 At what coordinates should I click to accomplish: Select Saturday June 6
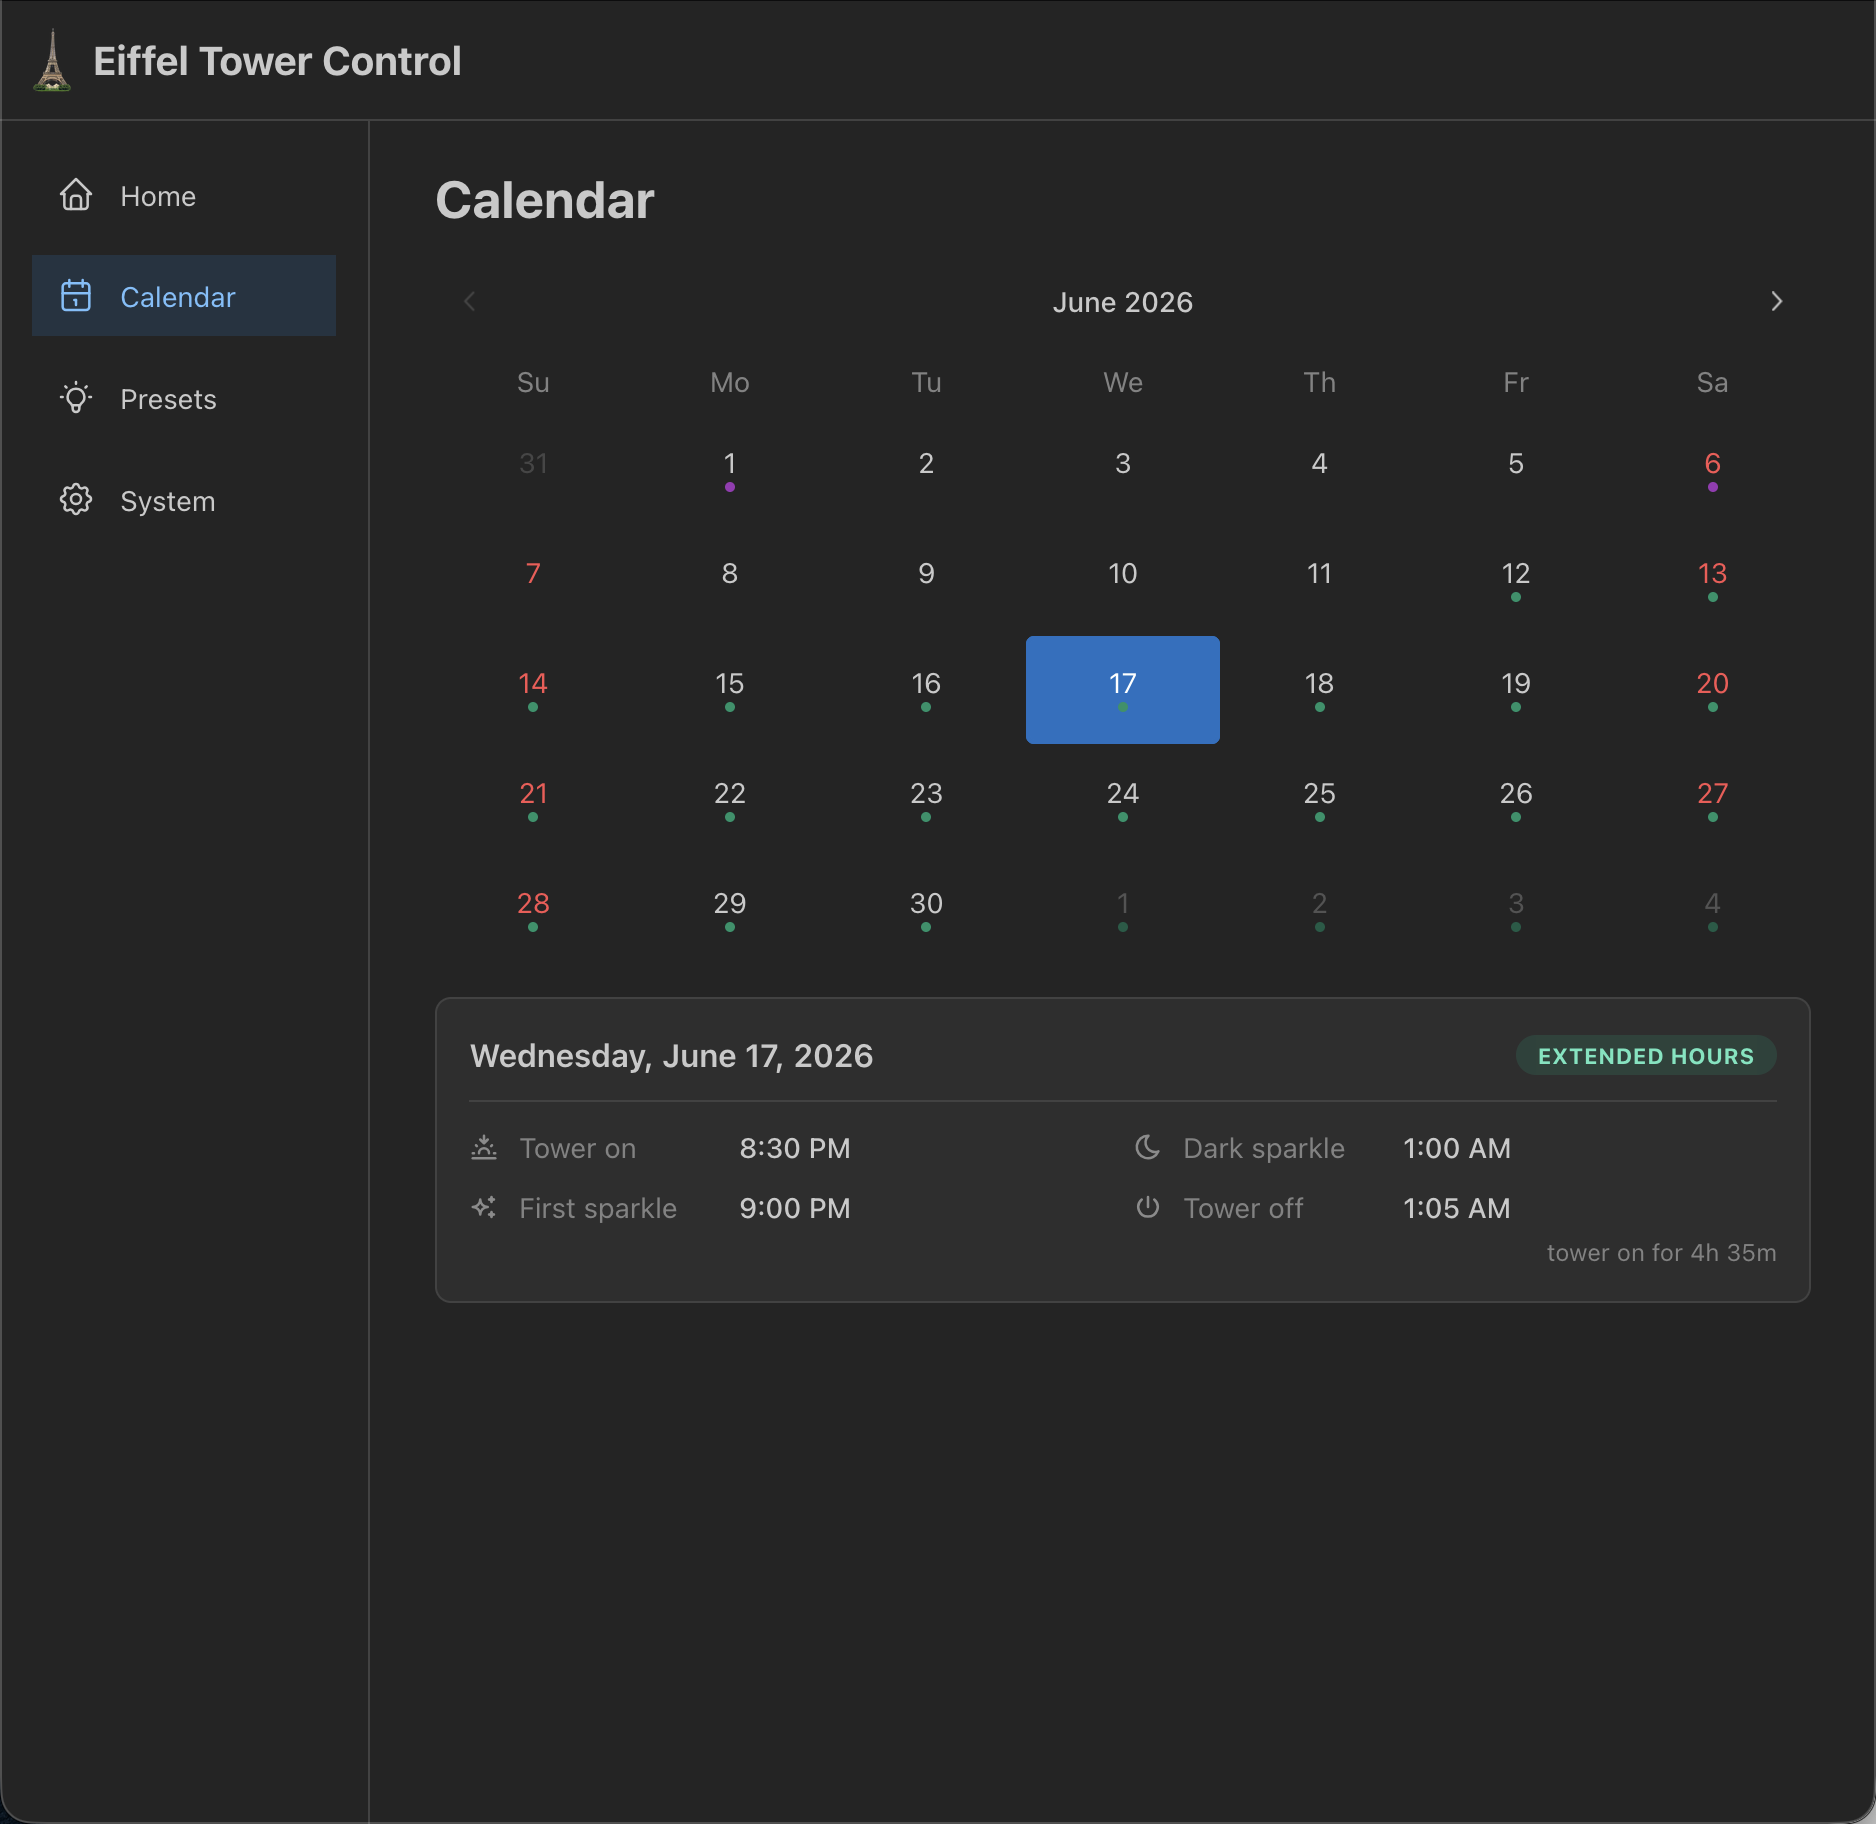1713,470
